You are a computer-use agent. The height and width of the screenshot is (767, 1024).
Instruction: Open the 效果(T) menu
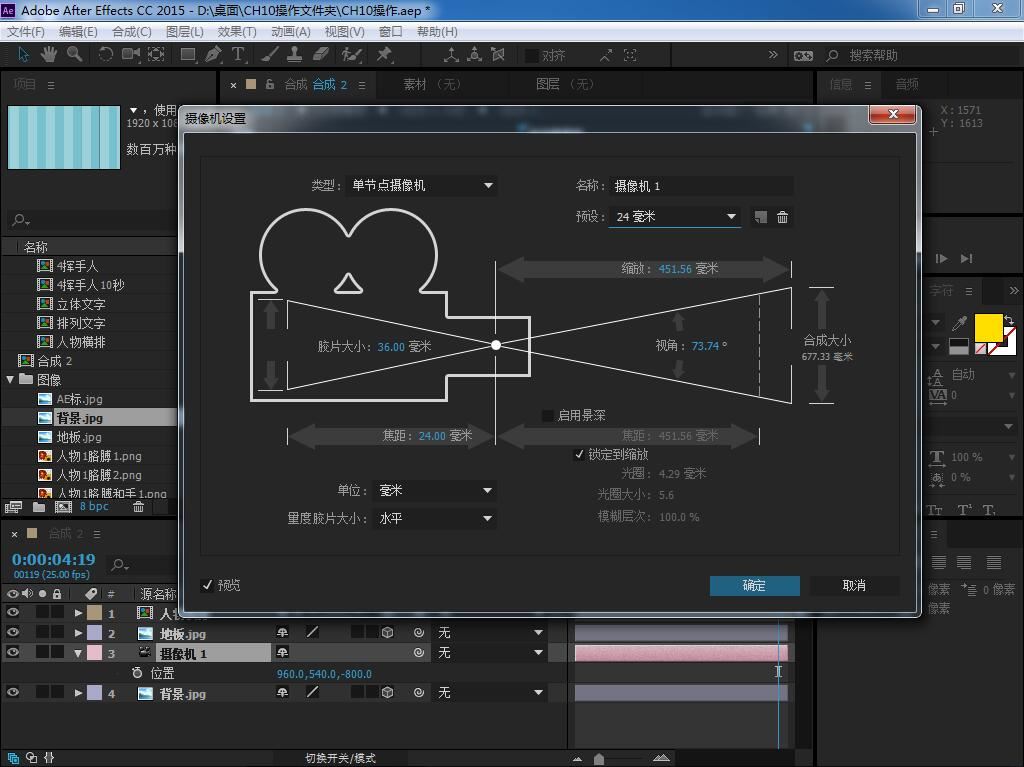[237, 31]
